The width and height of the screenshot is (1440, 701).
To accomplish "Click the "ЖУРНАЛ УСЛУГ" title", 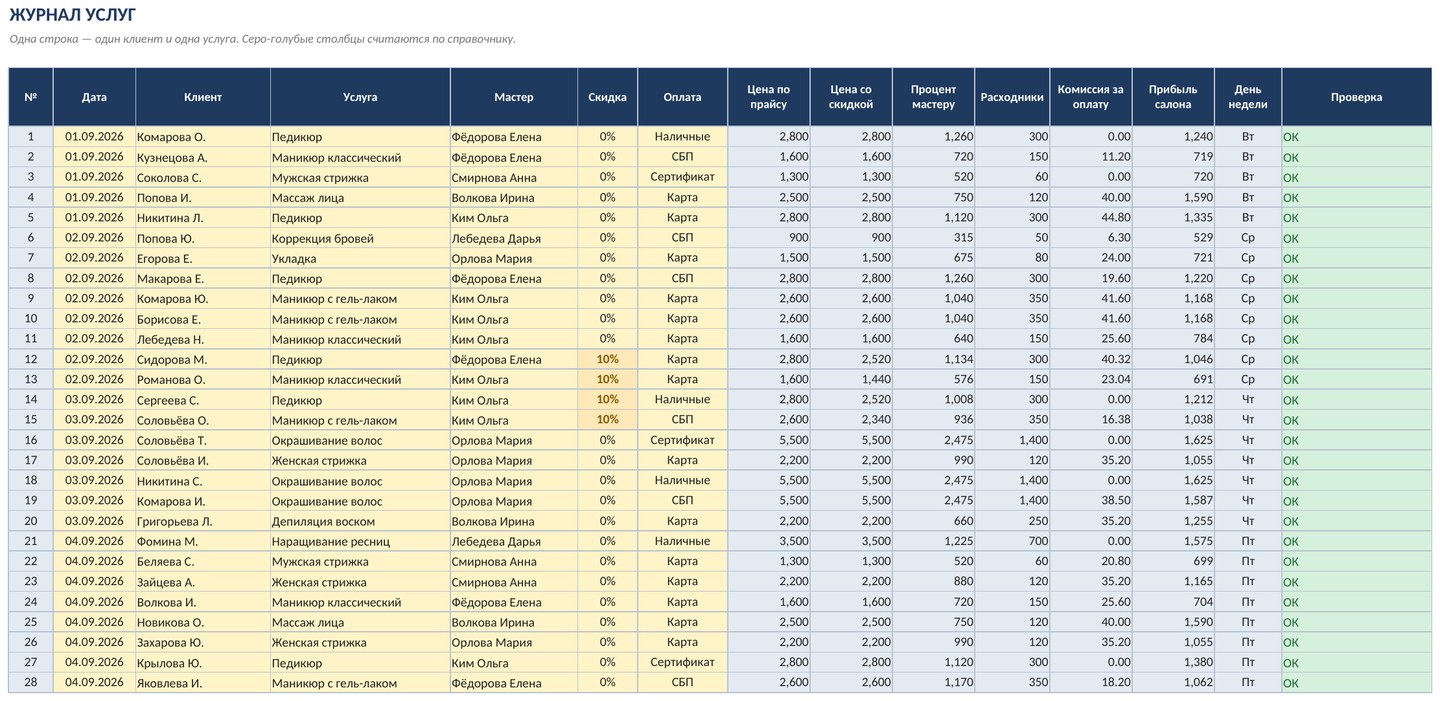I will (x=73, y=15).
